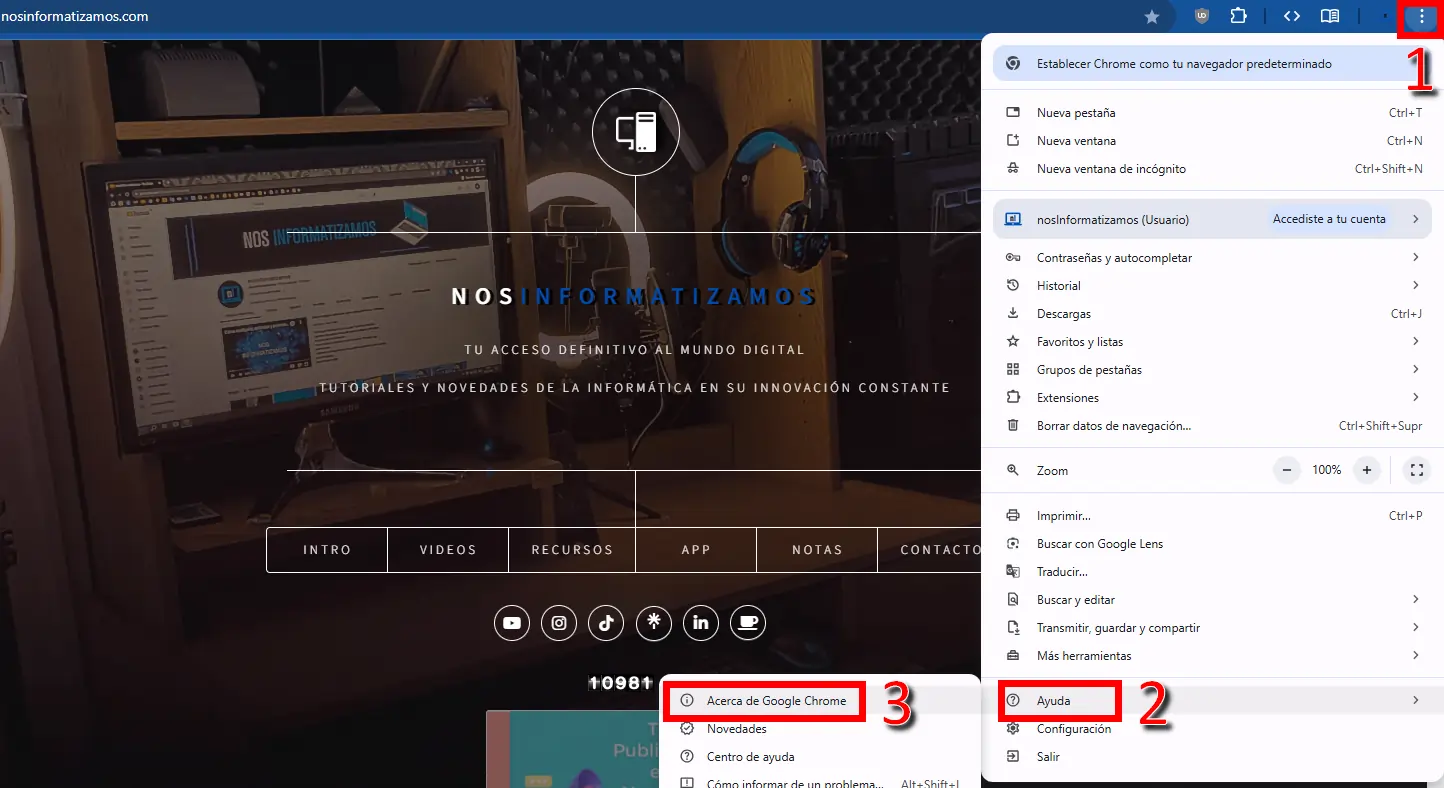1444x788 pixels.
Task: Click the Chrome three-dot menu button
Action: [1421, 17]
